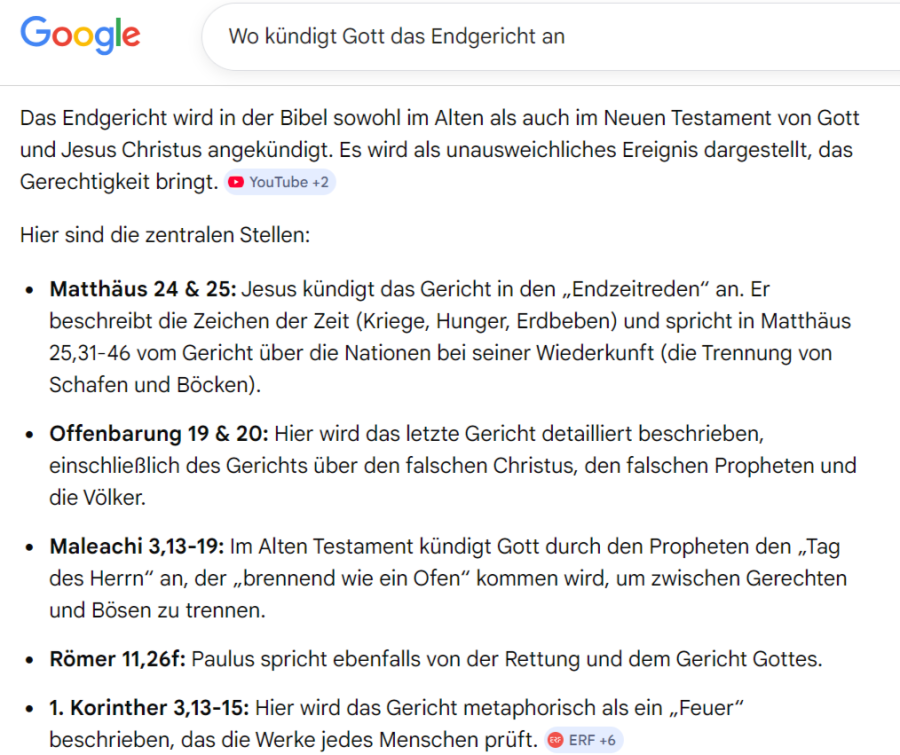This screenshot has height=755, width=900.
Task: Click the bullet point before 1. Korinther
Action: (x=31, y=710)
